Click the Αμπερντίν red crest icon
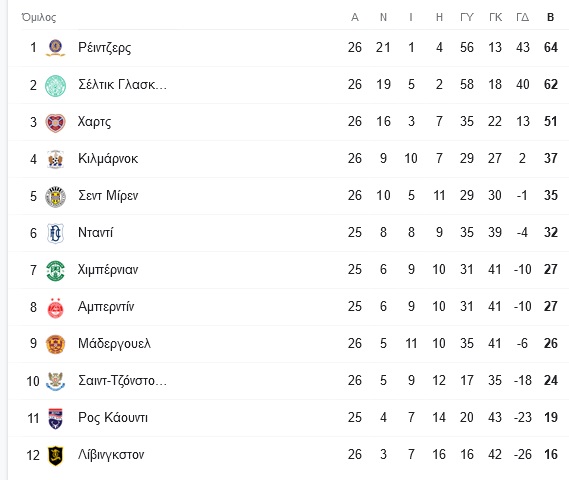Viewport: 569px width, 480px height. pyautogui.click(x=56, y=308)
